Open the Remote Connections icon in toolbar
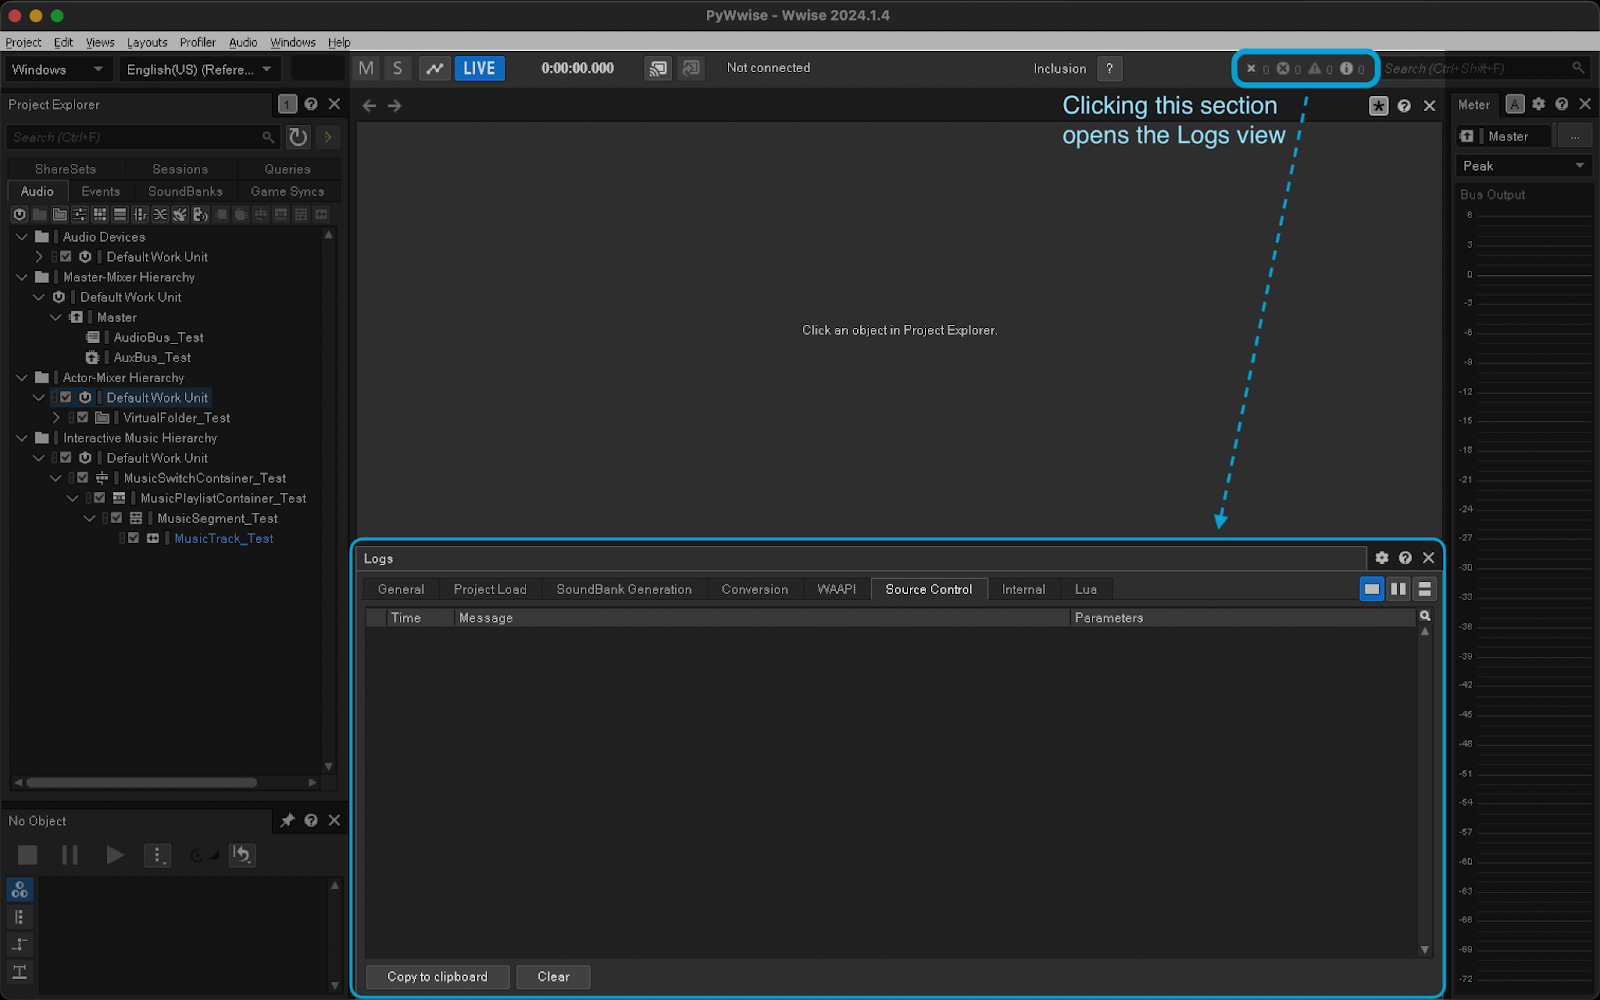The height and width of the screenshot is (1000, 1600). pos(658,68)
